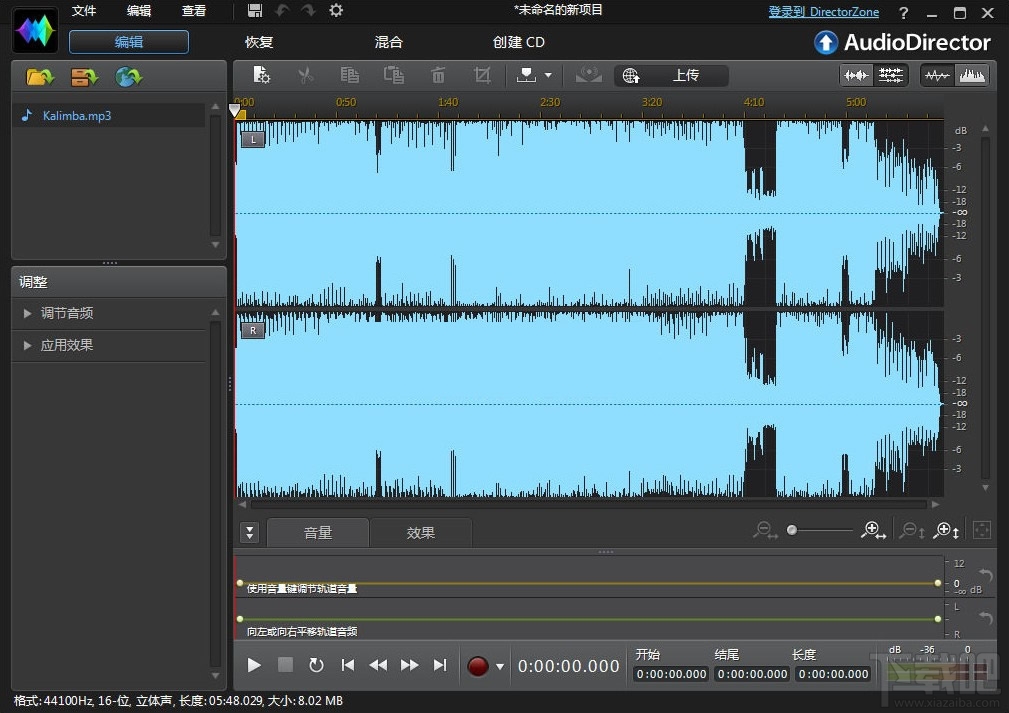This screenshot has height=713, width=1009.
Task: Click vertical zoom in magnifier icon
Action: (x=945, y=531)
